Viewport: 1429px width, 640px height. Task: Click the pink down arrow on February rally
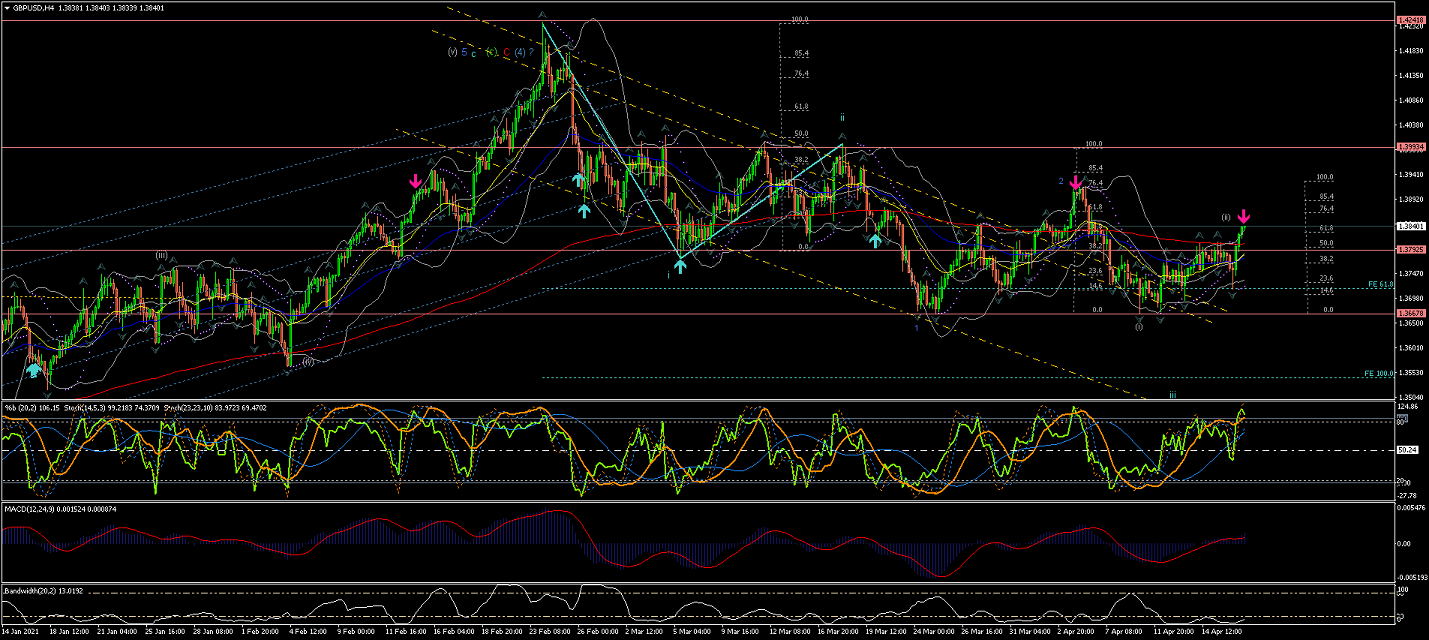pos(415,180)
